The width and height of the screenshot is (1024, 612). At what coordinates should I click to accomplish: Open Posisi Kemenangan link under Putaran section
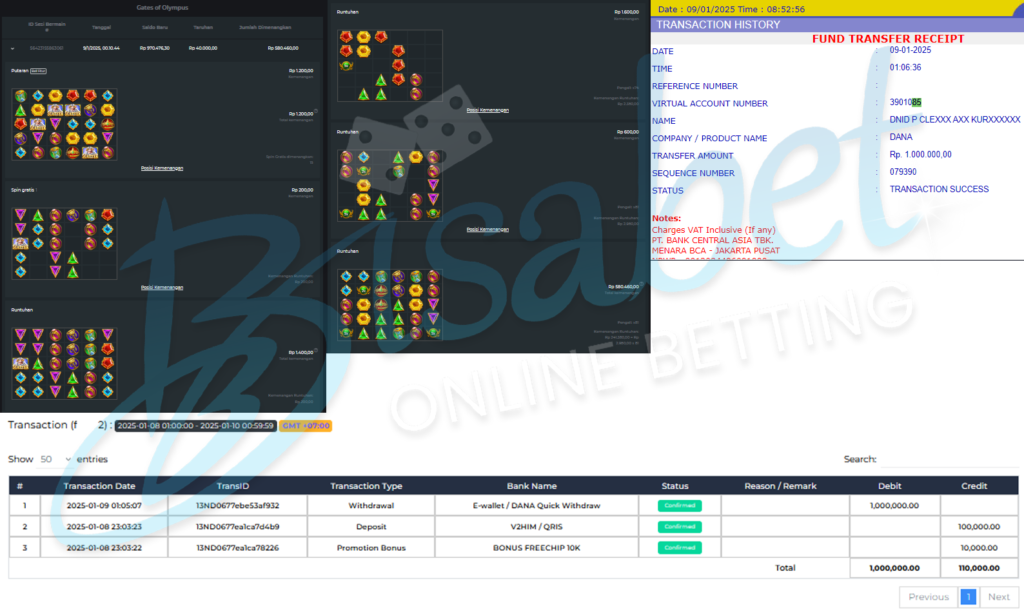coord(162,168)
